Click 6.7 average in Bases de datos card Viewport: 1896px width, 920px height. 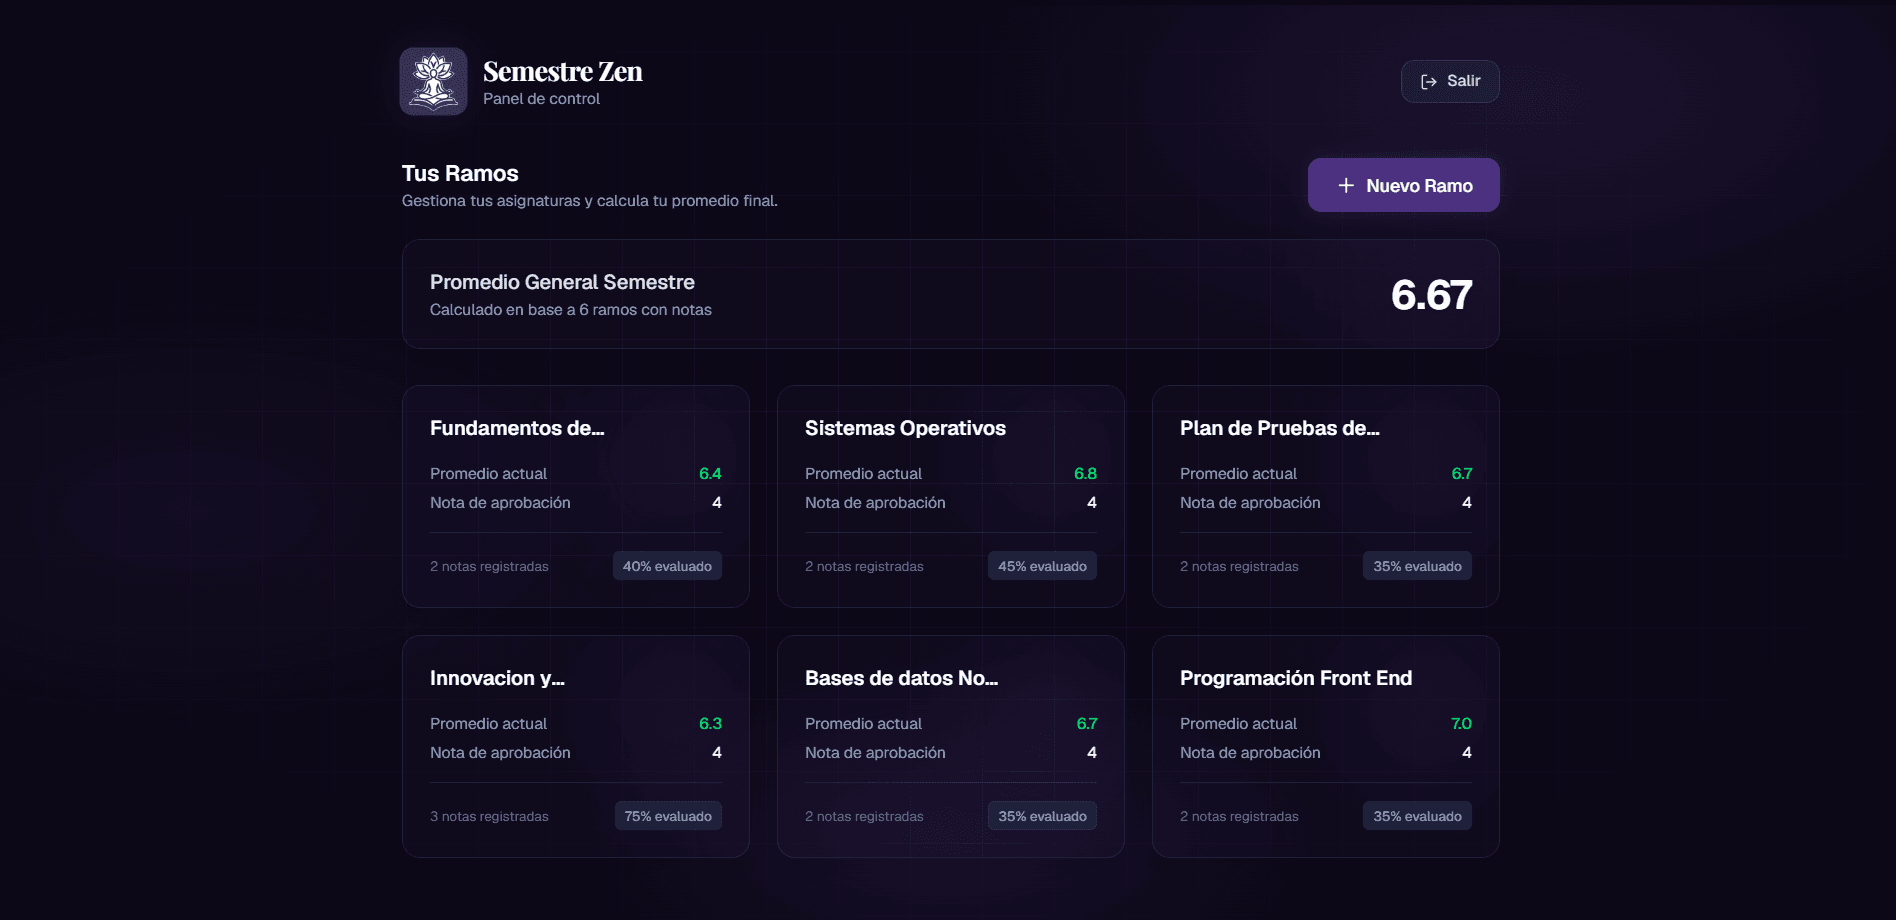[x=1086, y=724]
